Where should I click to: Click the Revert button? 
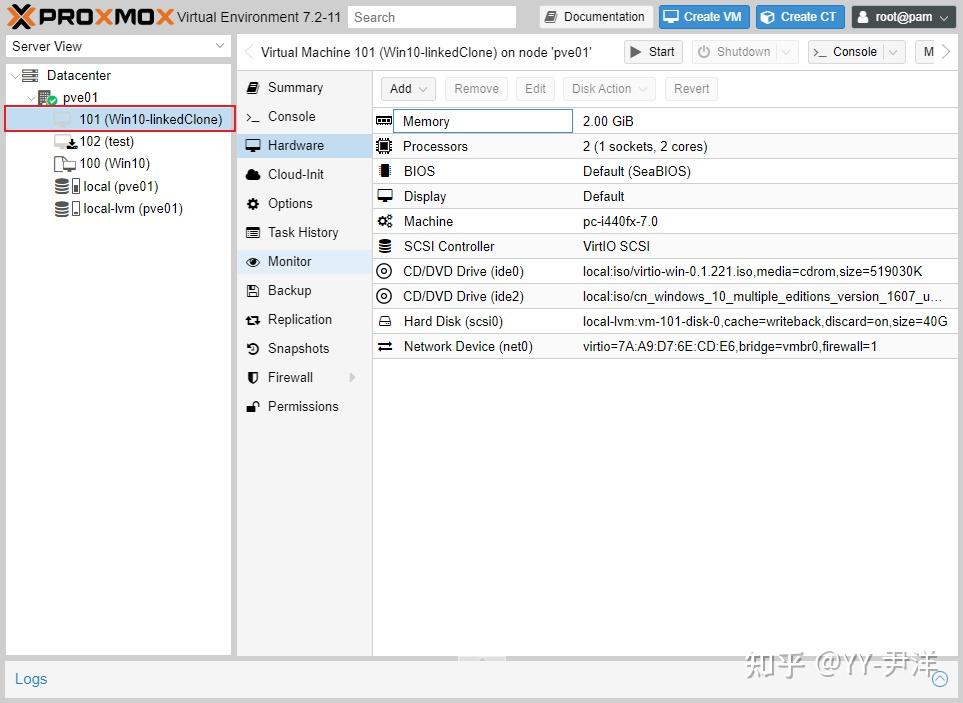pos(691,89)
